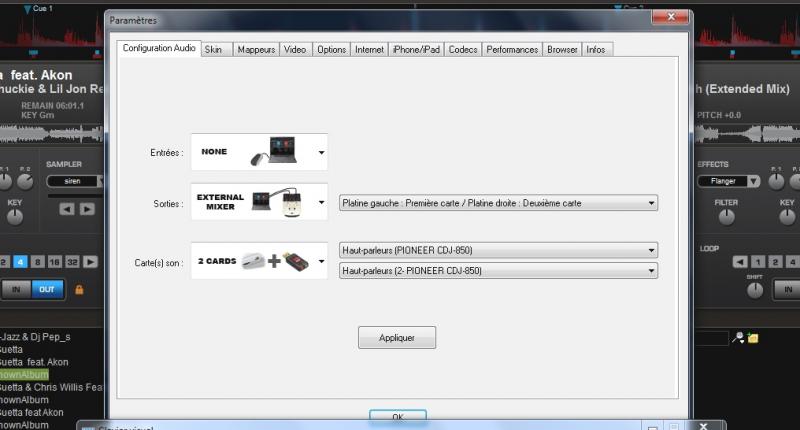Select the 'Suetta & Chris Willis Fea' row
Screen dimensions: 800x430
pos(51,388)
